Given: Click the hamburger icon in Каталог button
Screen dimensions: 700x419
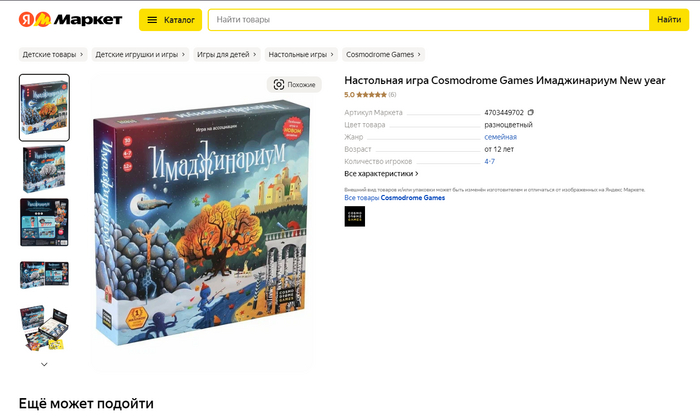Looking at the screenshot, I should [x=152, y=20].
